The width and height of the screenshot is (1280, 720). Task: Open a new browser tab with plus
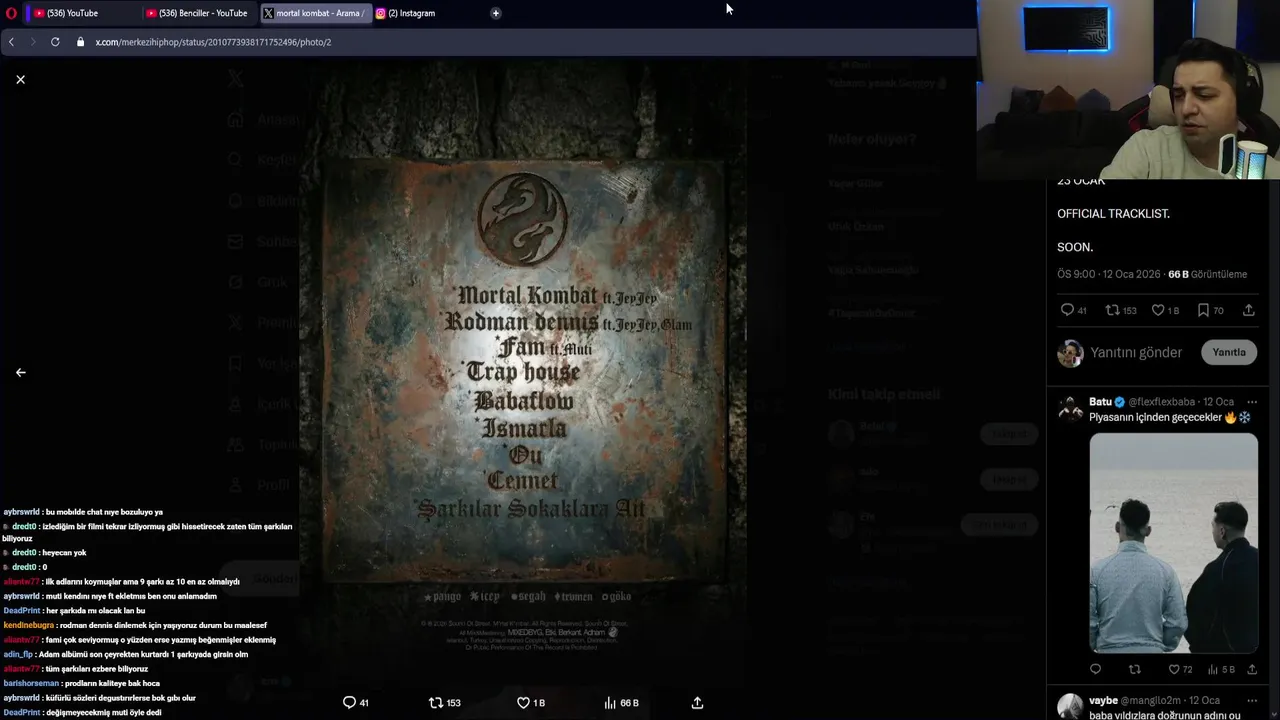pyautogui.click(x=495, y=13)
